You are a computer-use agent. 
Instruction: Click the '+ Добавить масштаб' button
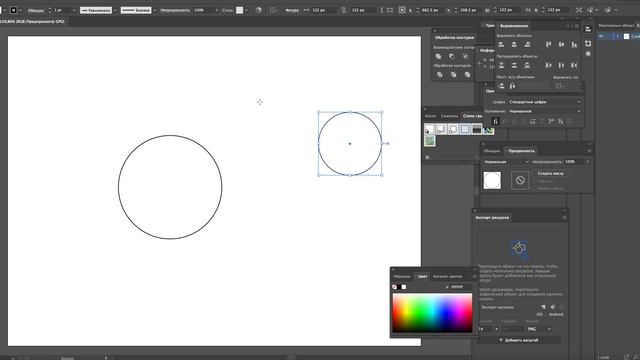[x=518, y=340]
